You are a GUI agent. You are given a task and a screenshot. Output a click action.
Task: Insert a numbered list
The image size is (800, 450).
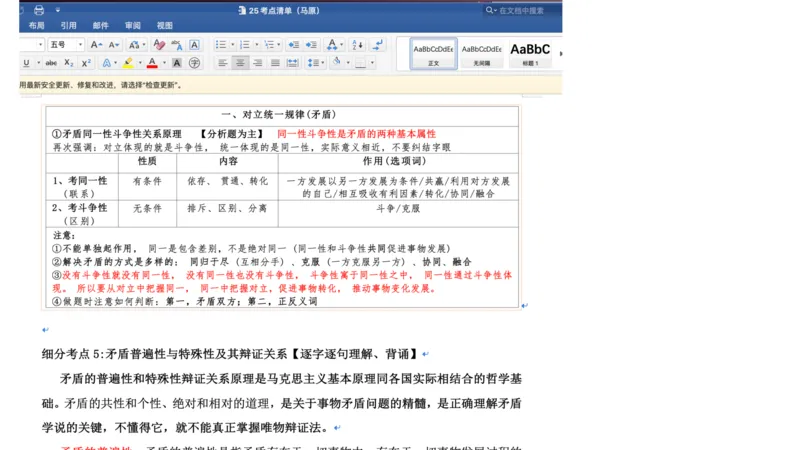(245, 45)
